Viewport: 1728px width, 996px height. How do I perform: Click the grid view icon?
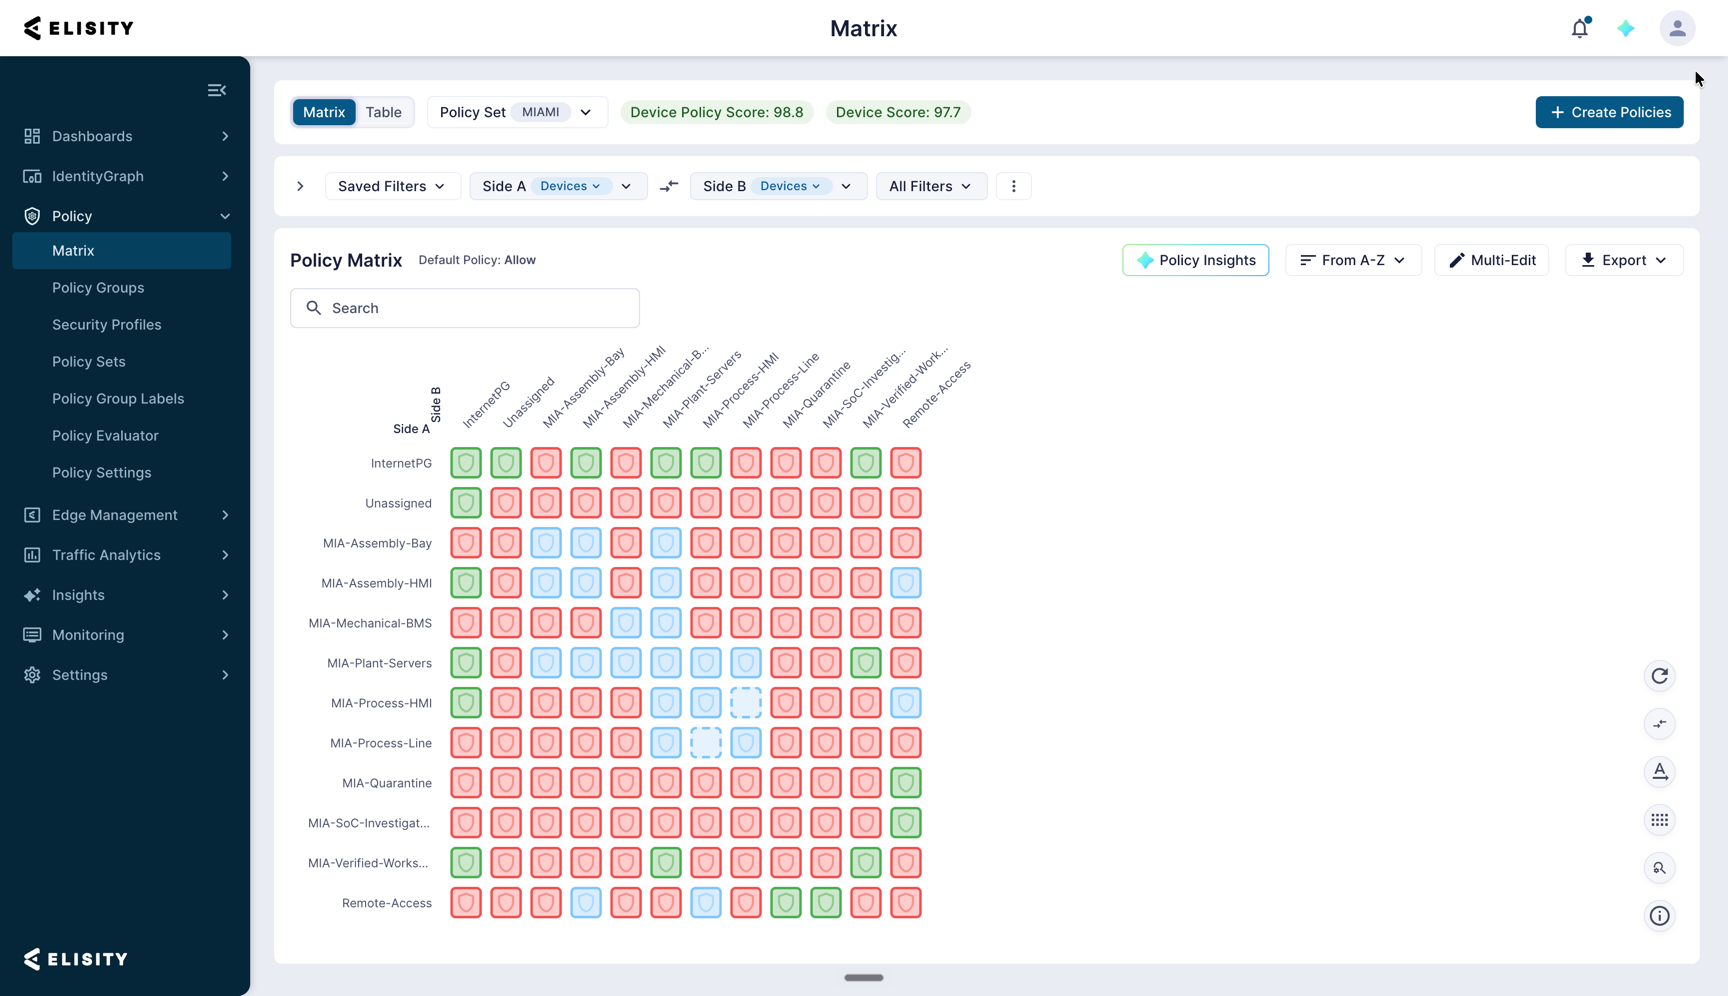pos(1660,820)
